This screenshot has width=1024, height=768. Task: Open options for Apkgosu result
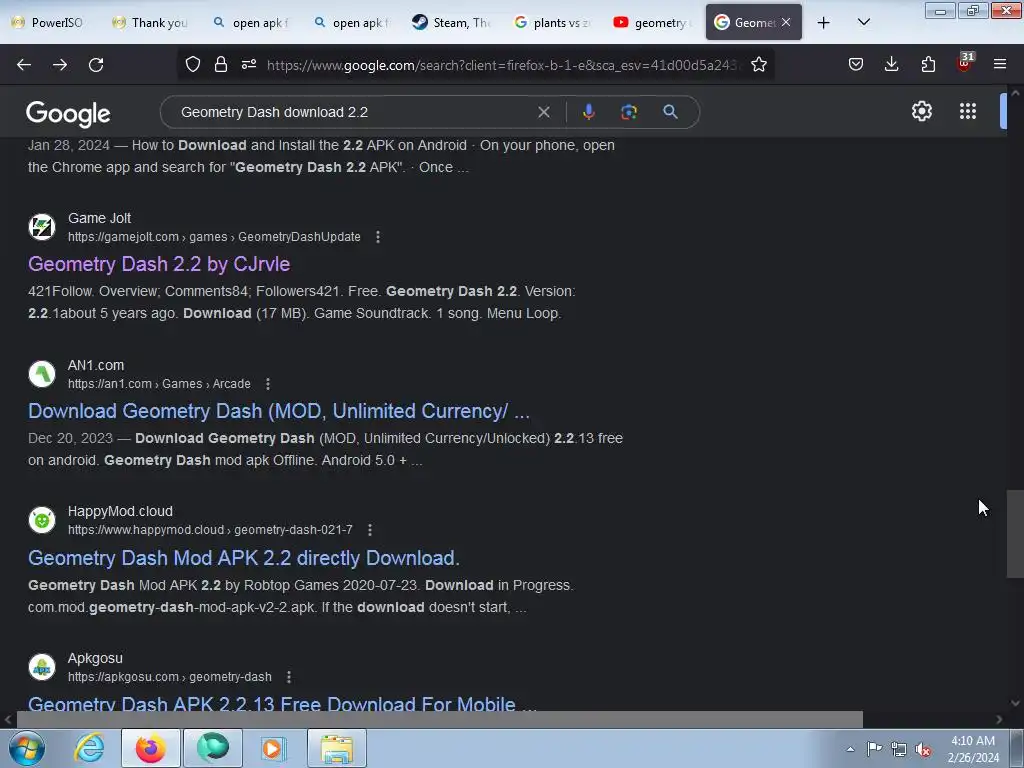click(289, 677)
